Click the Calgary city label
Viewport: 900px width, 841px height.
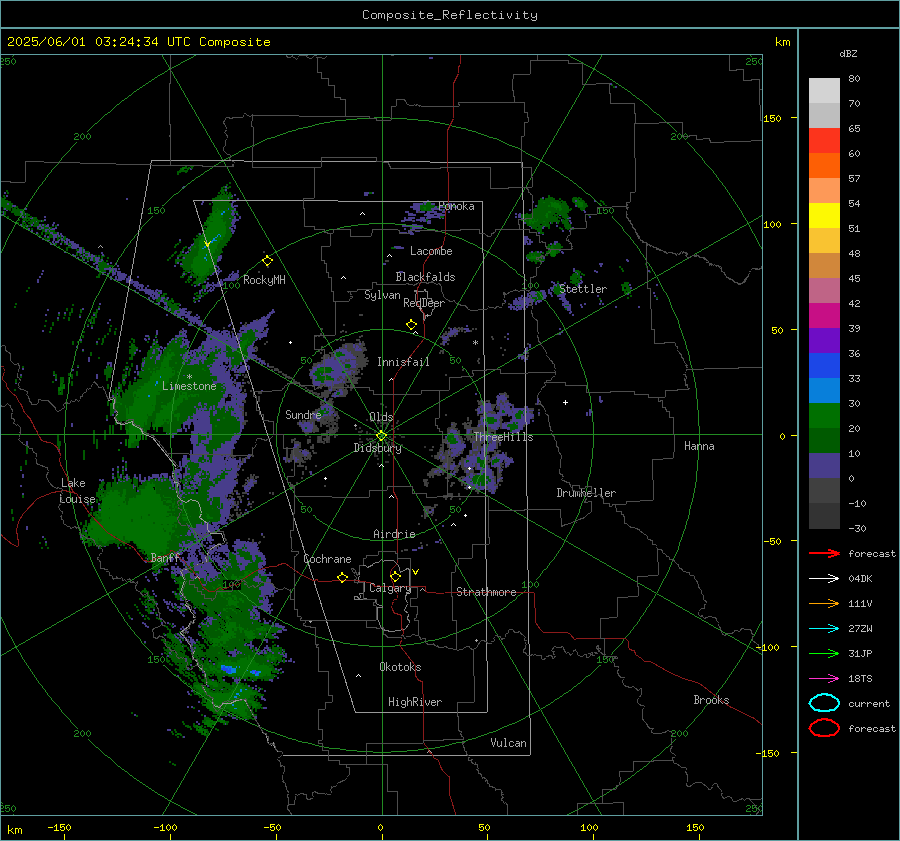(x=390, y=588)
